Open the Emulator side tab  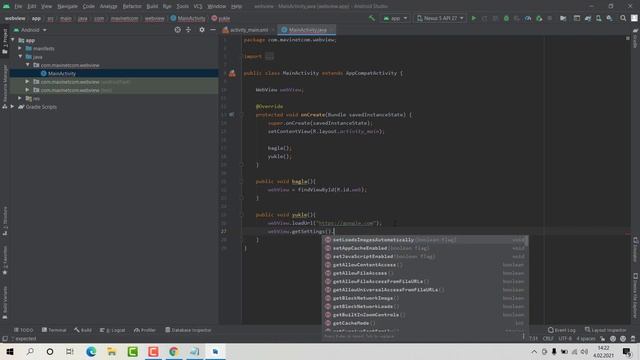pos(635,249)
